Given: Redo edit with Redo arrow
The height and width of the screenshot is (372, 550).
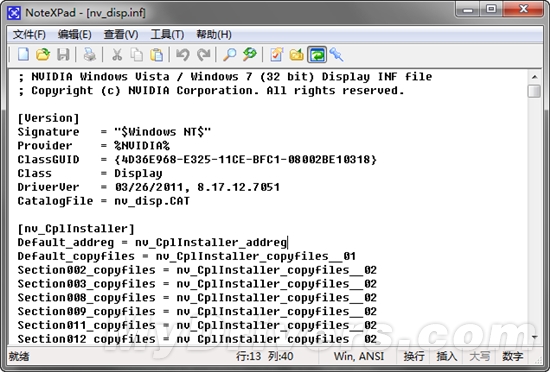Looking at the screenshot, I should click(x=203, y=55).
